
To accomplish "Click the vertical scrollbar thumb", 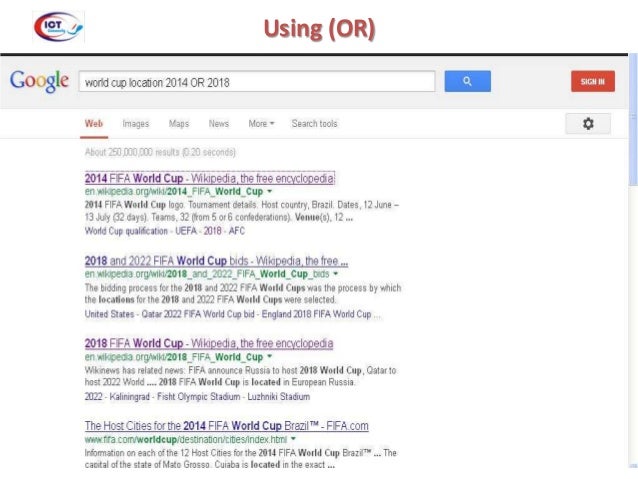I will click(633, 118).
